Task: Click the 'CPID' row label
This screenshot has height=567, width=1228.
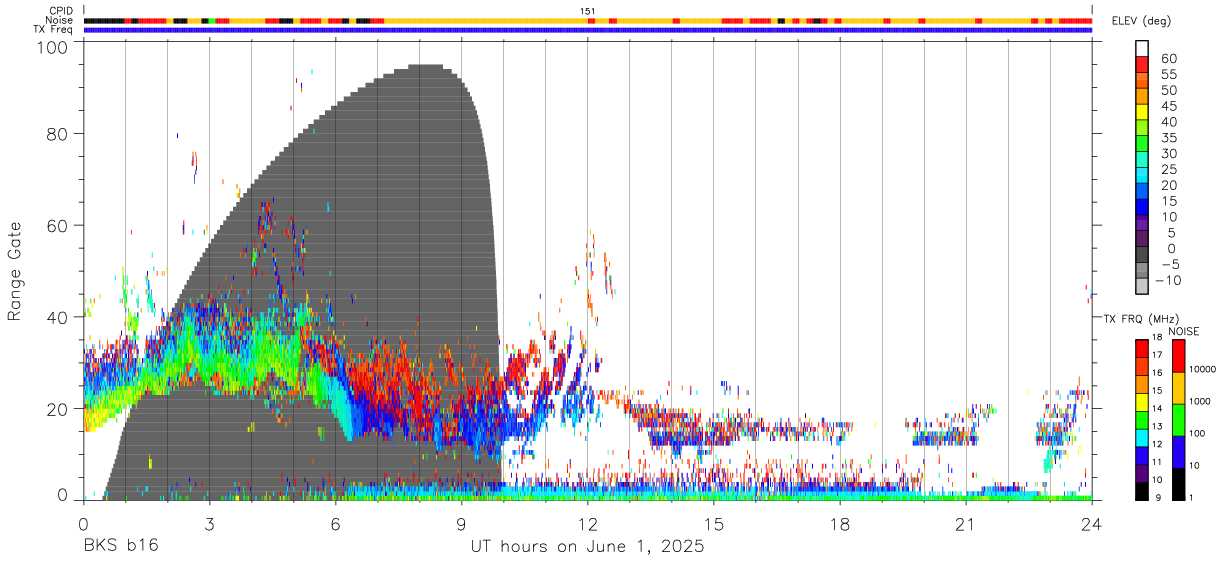Action: 62,11
